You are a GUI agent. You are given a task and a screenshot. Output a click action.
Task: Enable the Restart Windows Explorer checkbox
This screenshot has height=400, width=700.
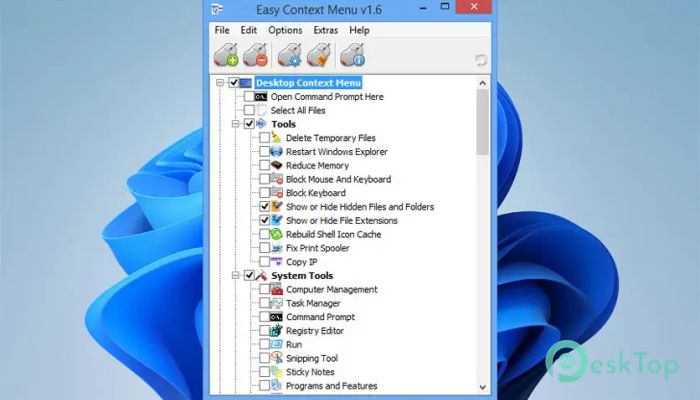coord(264,151)
